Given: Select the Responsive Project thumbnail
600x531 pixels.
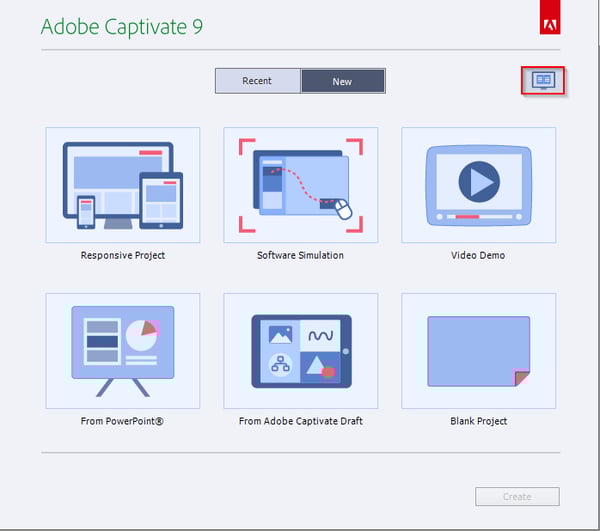Looking at the screenshot, I should coord(123,185).
